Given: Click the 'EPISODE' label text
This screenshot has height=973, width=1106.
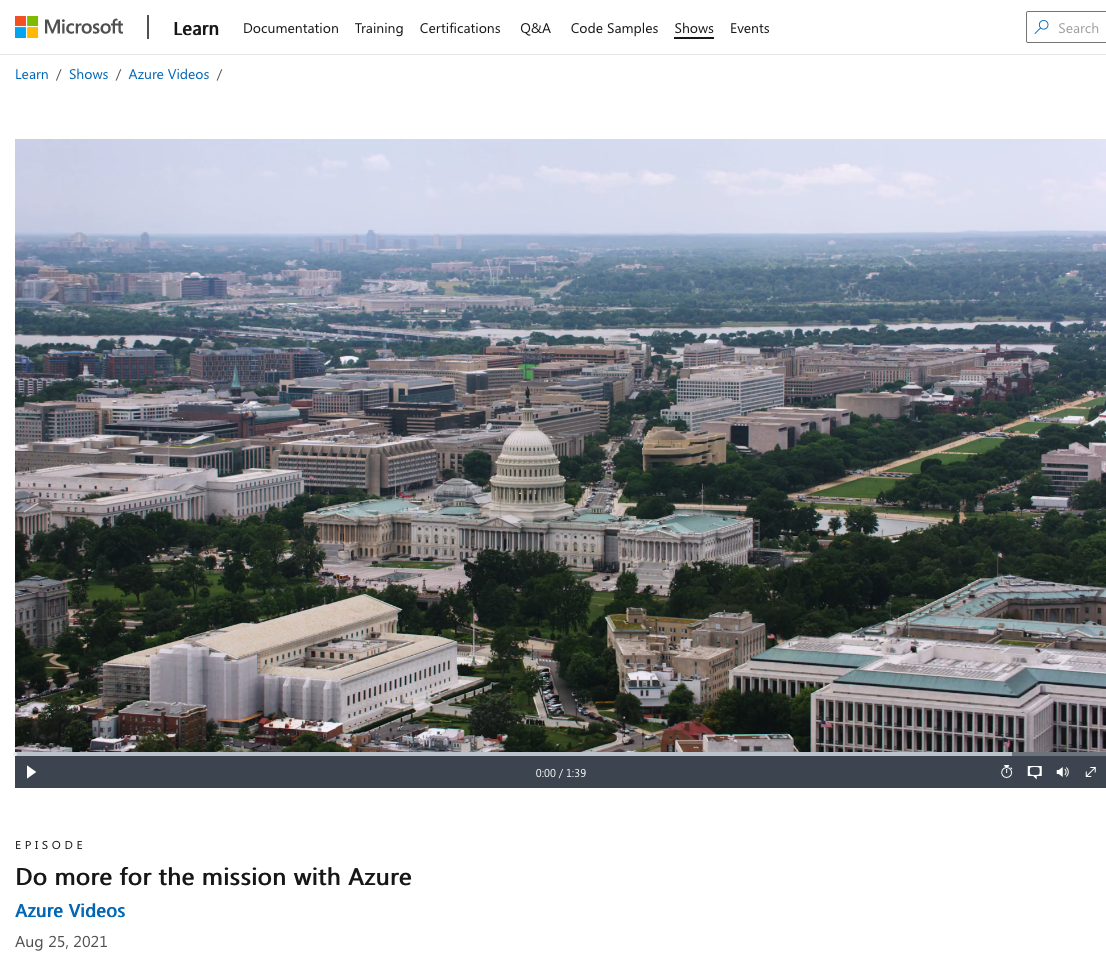Looking at the screenshot, I should [50, 845].
